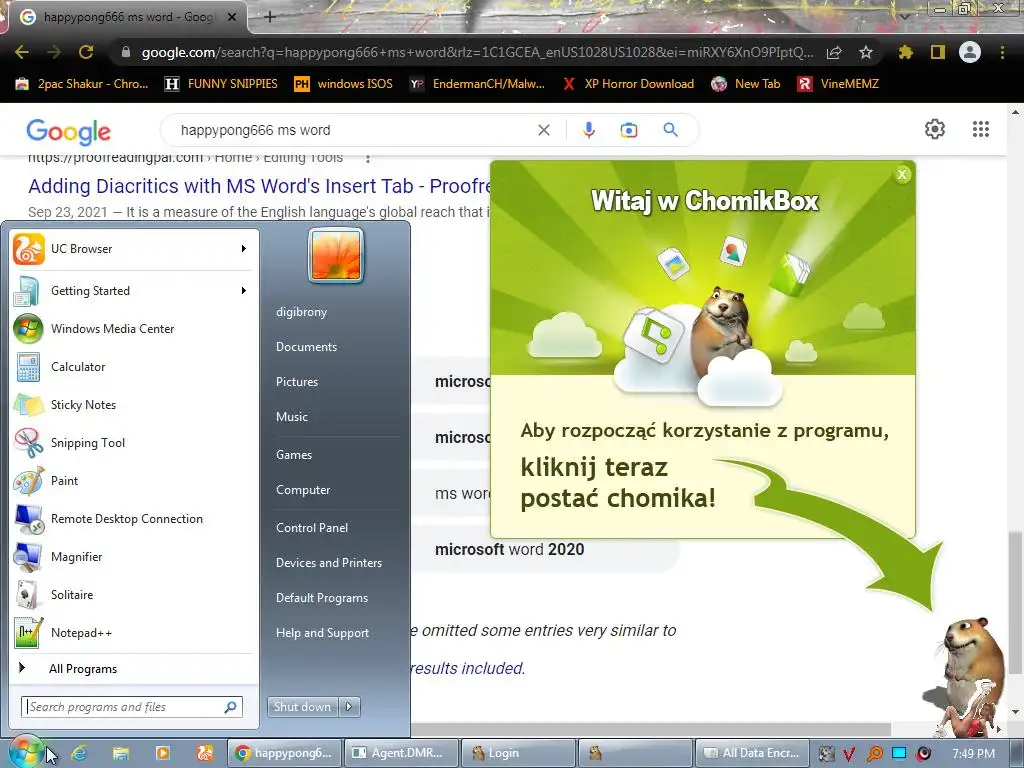Image resolution: width=1024 pixels, height=768 pixels.
Task: Open Internet Explorer from taskbar
Action: [79, 753]
